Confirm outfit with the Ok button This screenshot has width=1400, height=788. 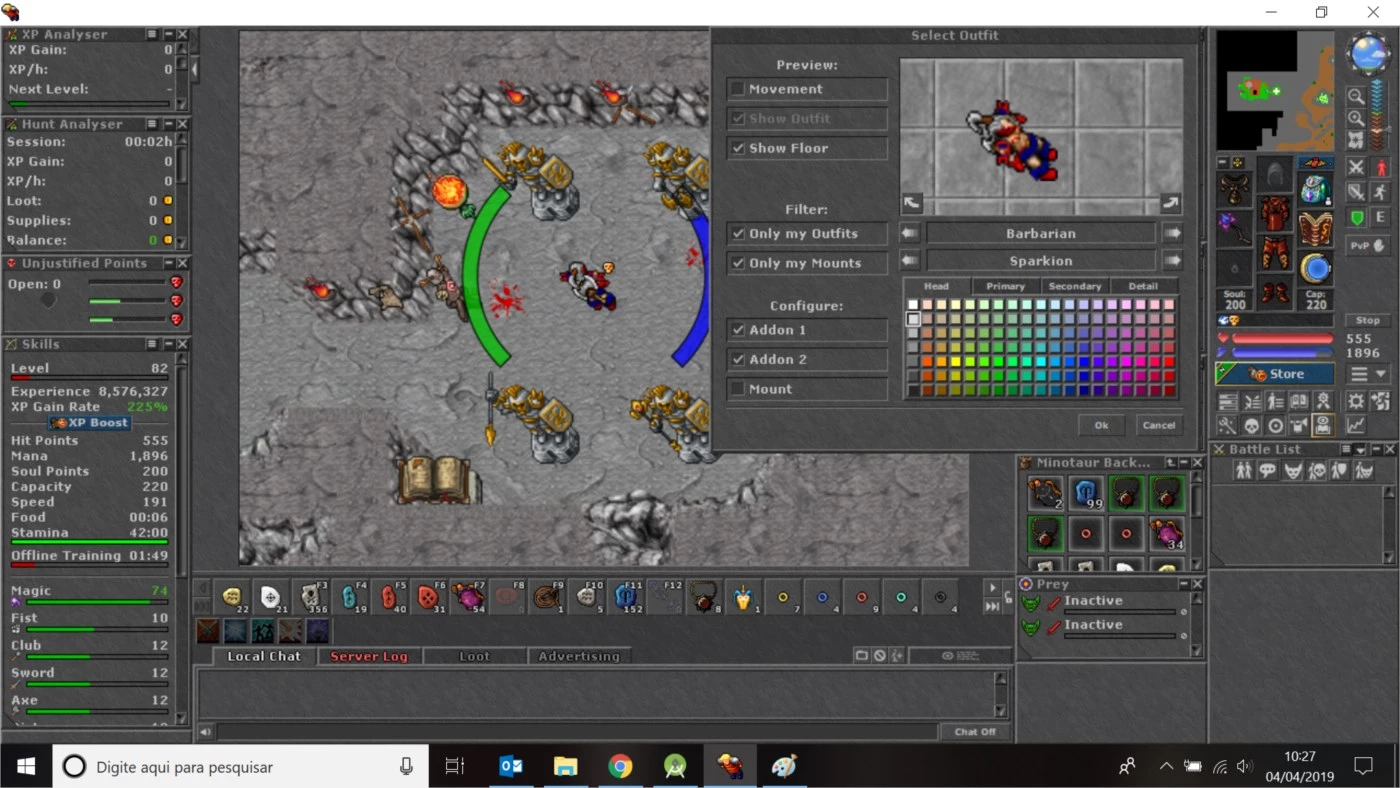pos(1101,425)
